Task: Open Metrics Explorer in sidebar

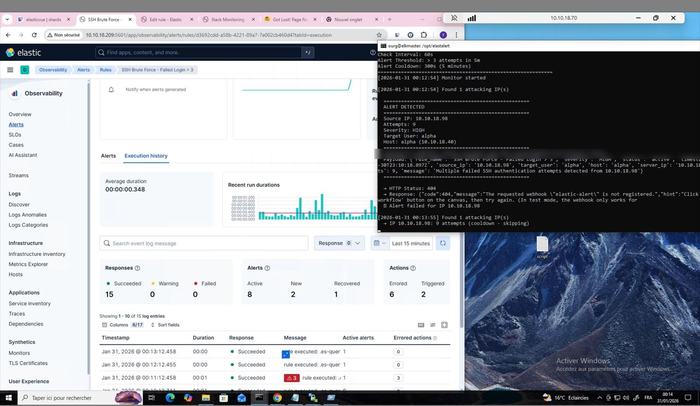Action: [28, 264]
